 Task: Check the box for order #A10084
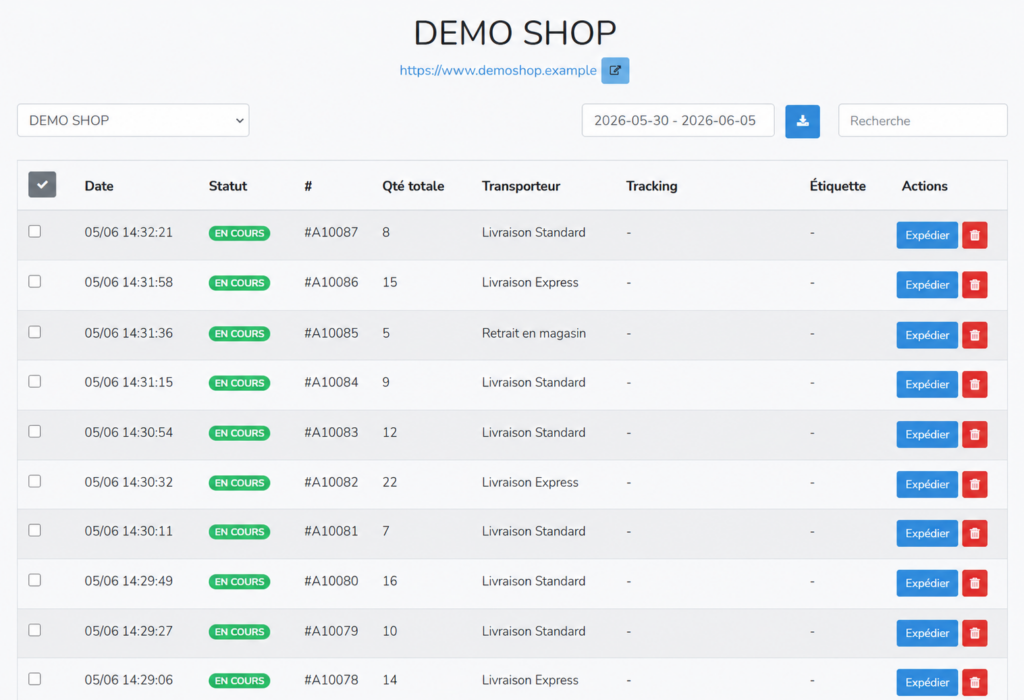coord(35,381)
